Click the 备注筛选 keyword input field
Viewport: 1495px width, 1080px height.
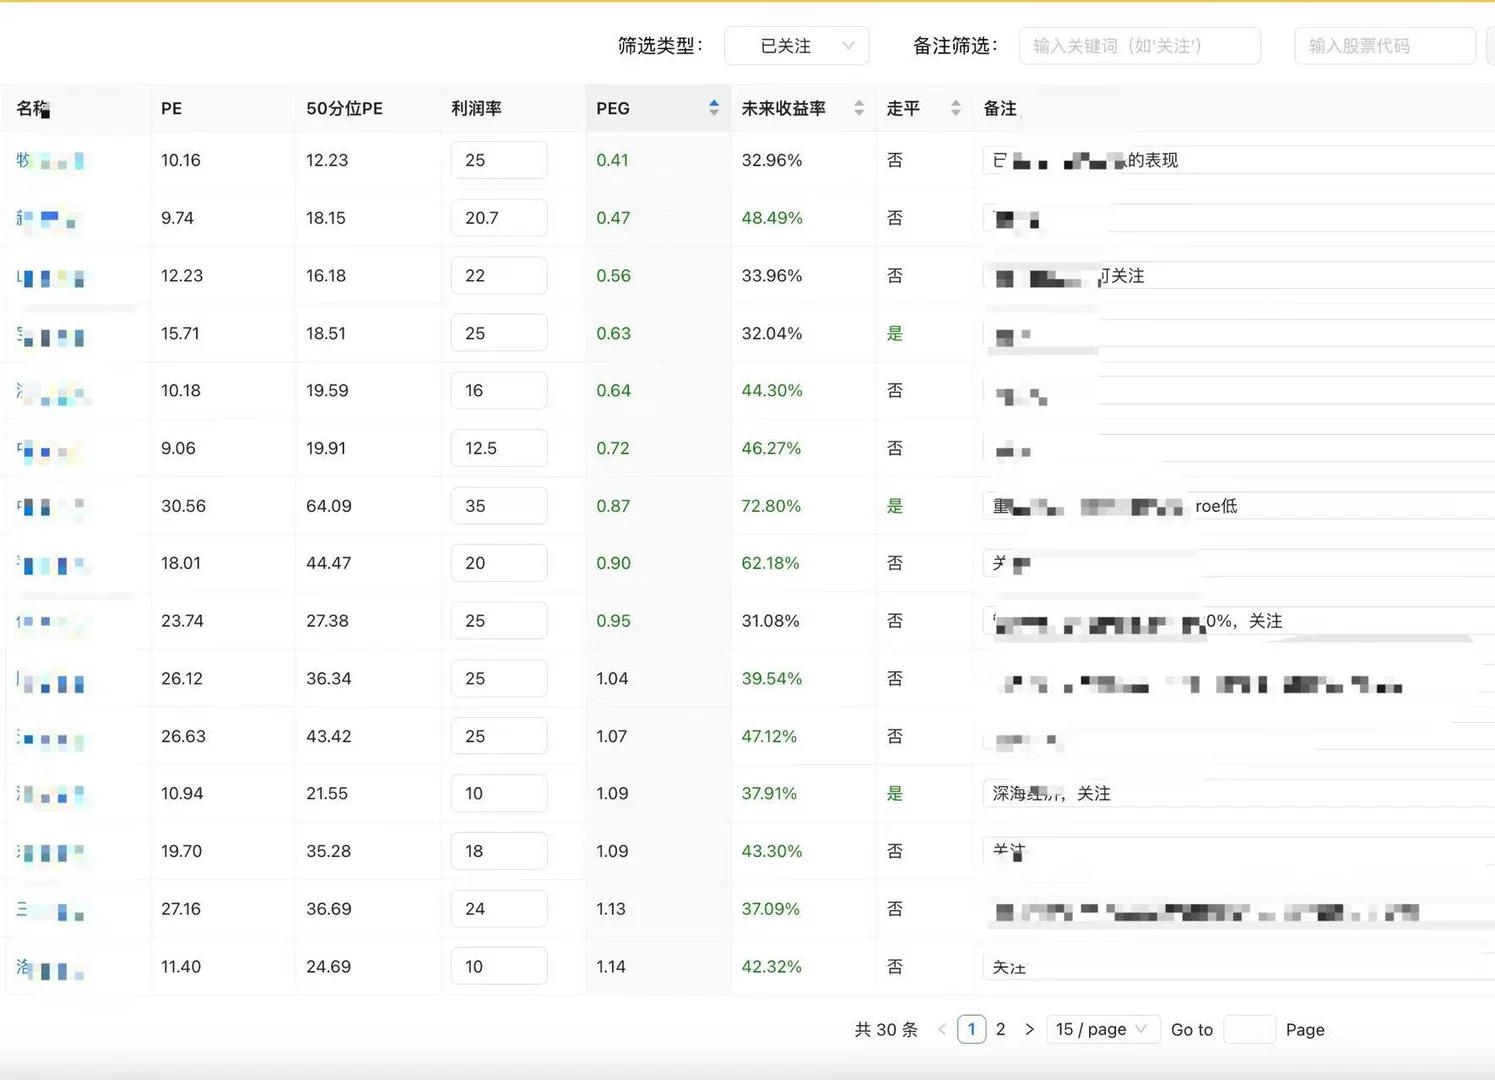tap(1139, 45)
